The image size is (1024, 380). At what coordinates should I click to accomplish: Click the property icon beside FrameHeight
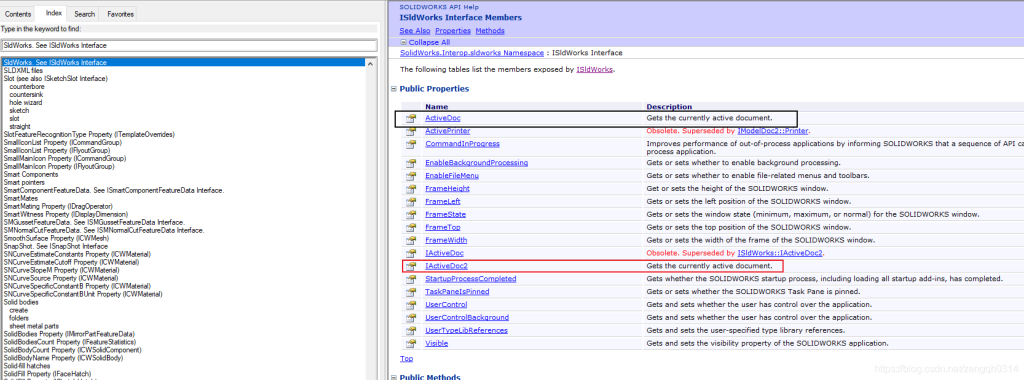tap(411, 189)
